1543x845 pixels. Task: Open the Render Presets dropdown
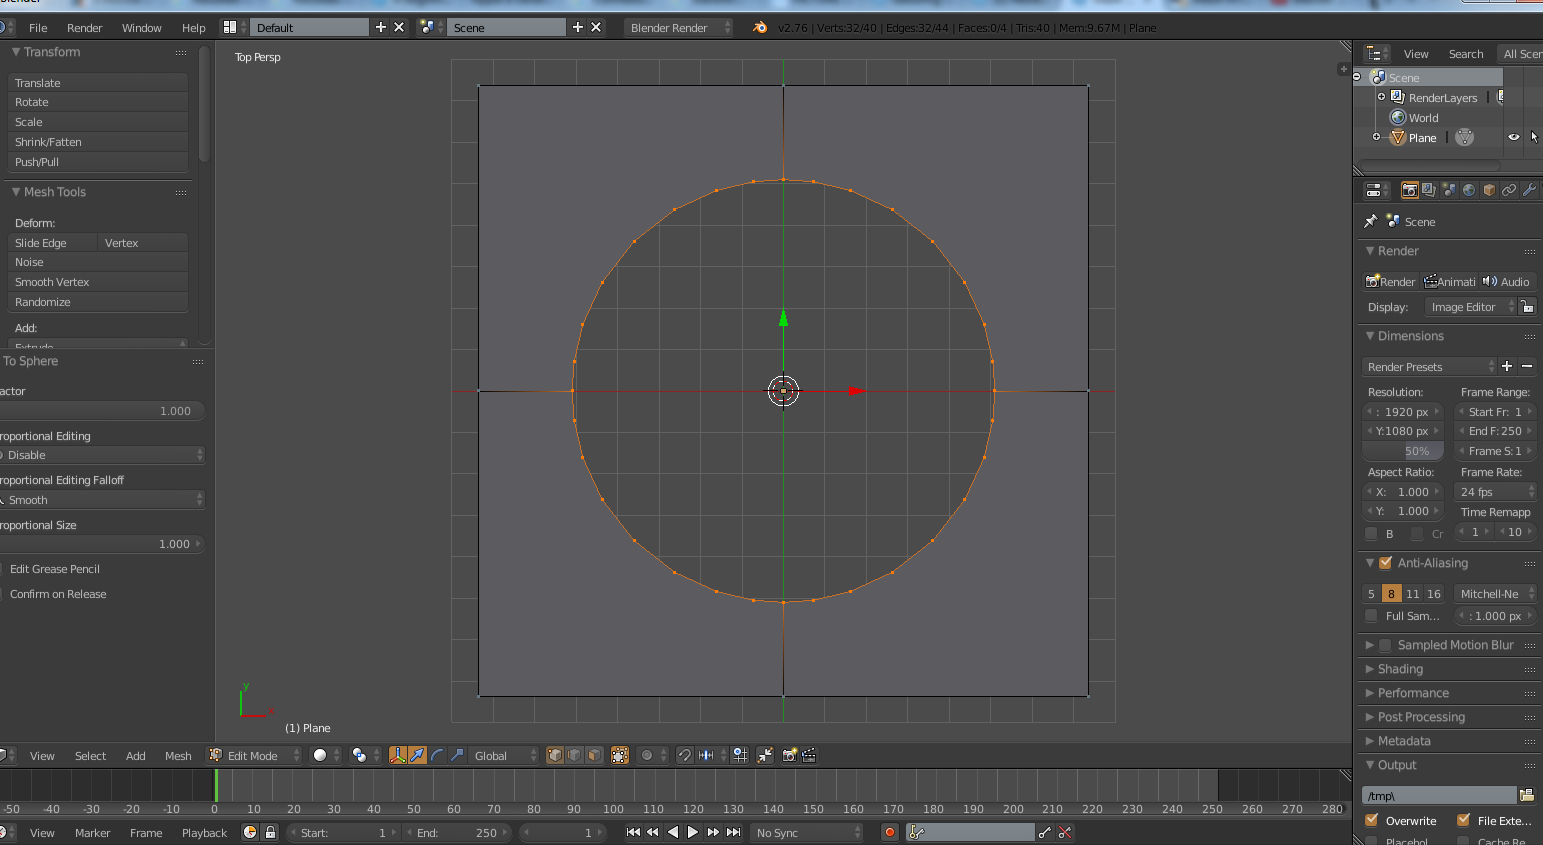pos(1430,367)
